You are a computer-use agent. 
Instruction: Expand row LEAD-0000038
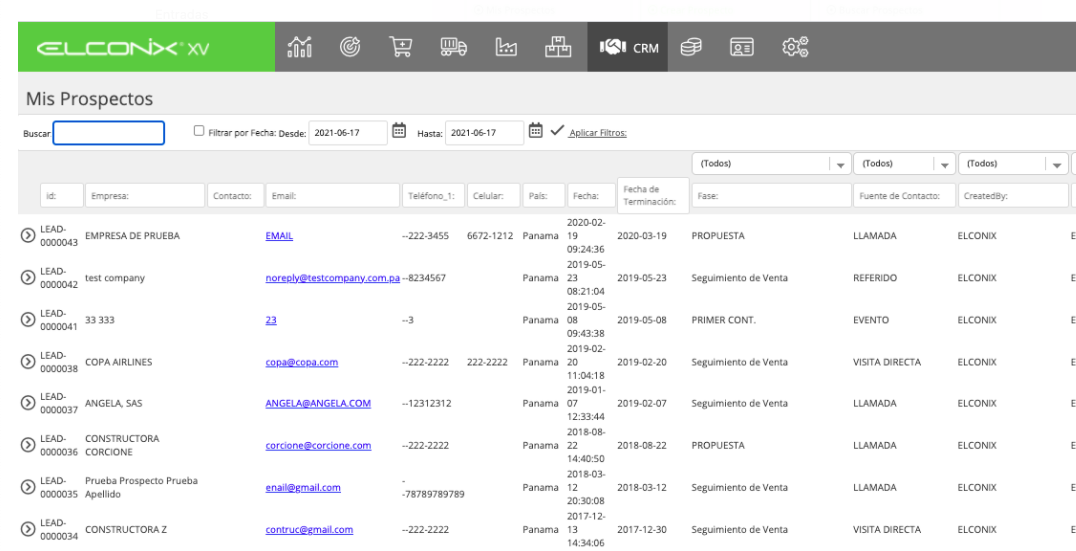pyautogui.click(x=27, y=362)
